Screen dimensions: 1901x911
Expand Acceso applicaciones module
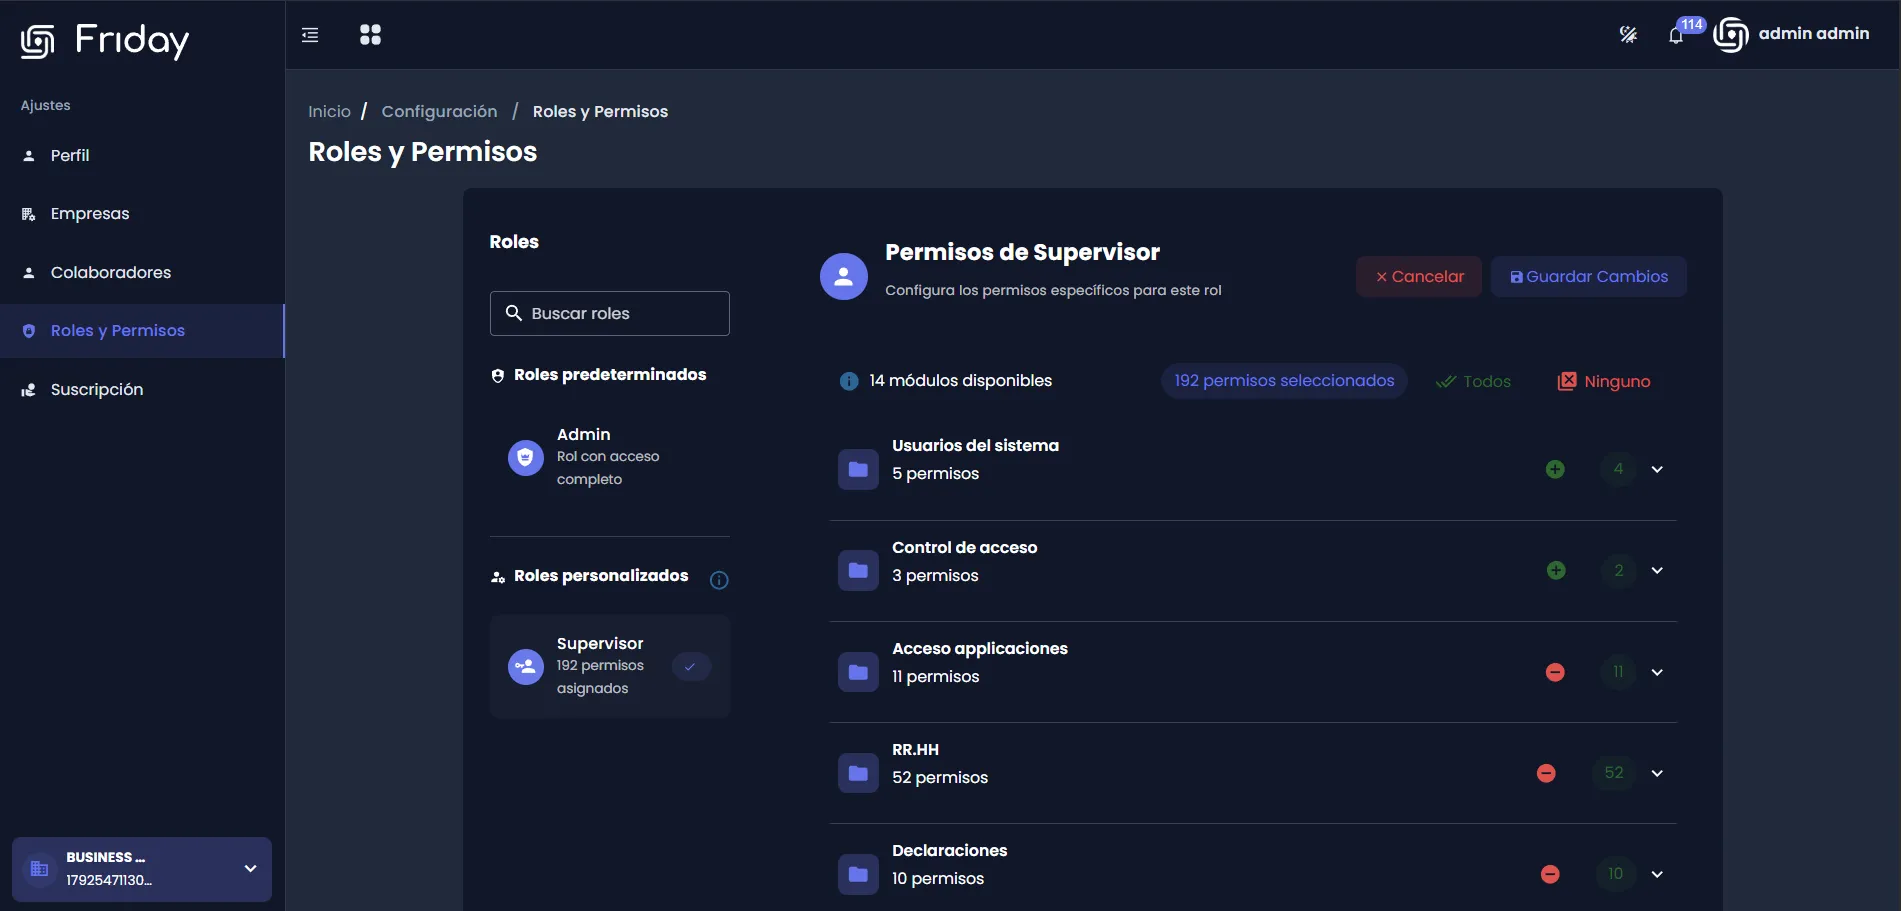click(1657, 672)
